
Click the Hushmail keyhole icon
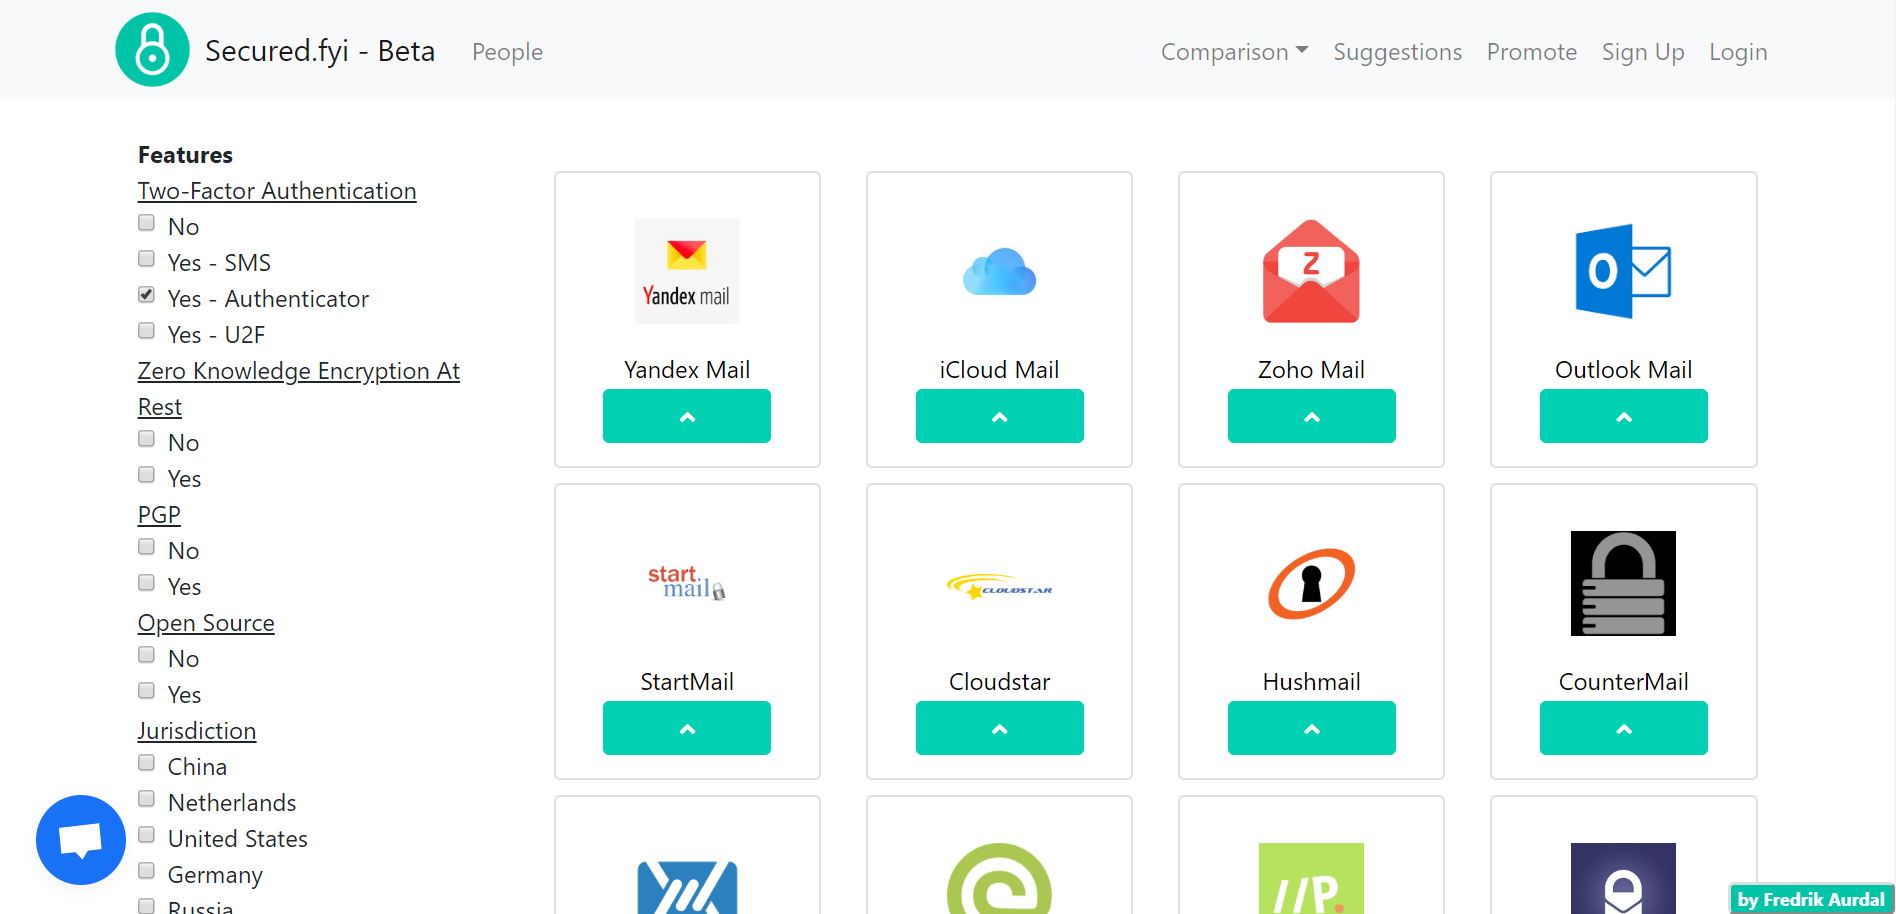click(1311, 584)
